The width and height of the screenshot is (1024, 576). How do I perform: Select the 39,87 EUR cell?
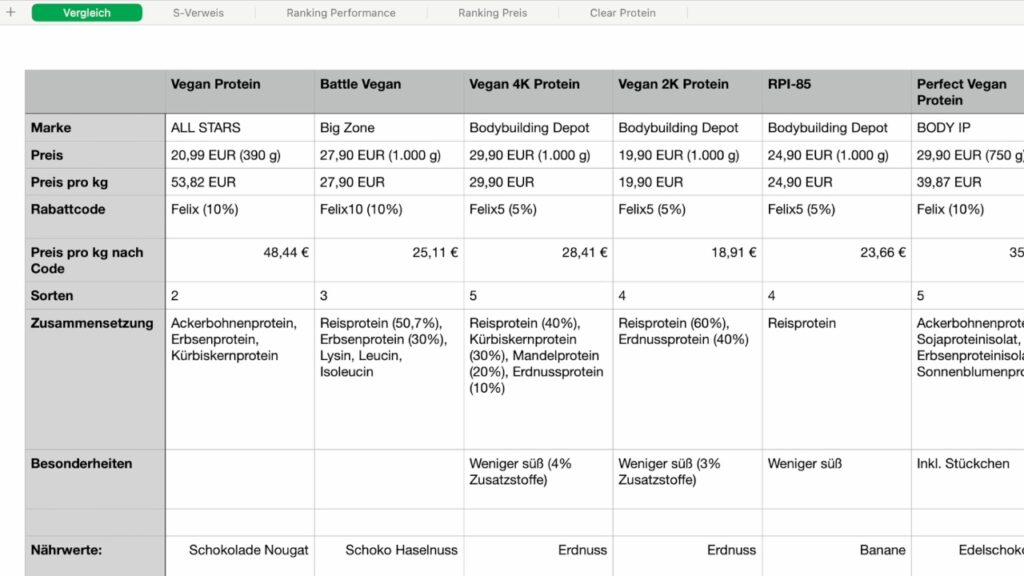[968, 182]
